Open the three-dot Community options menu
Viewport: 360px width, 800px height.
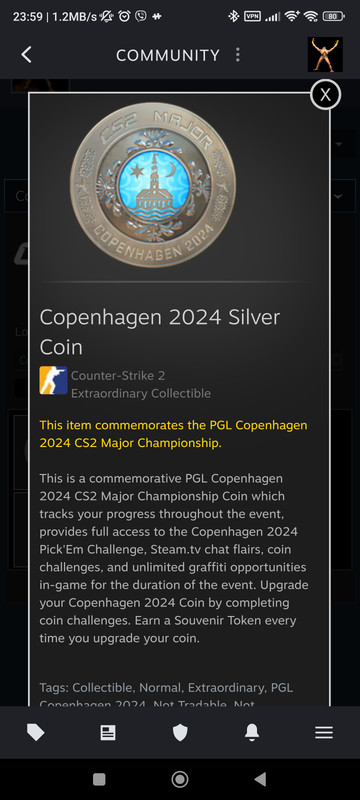pos(238,55)
